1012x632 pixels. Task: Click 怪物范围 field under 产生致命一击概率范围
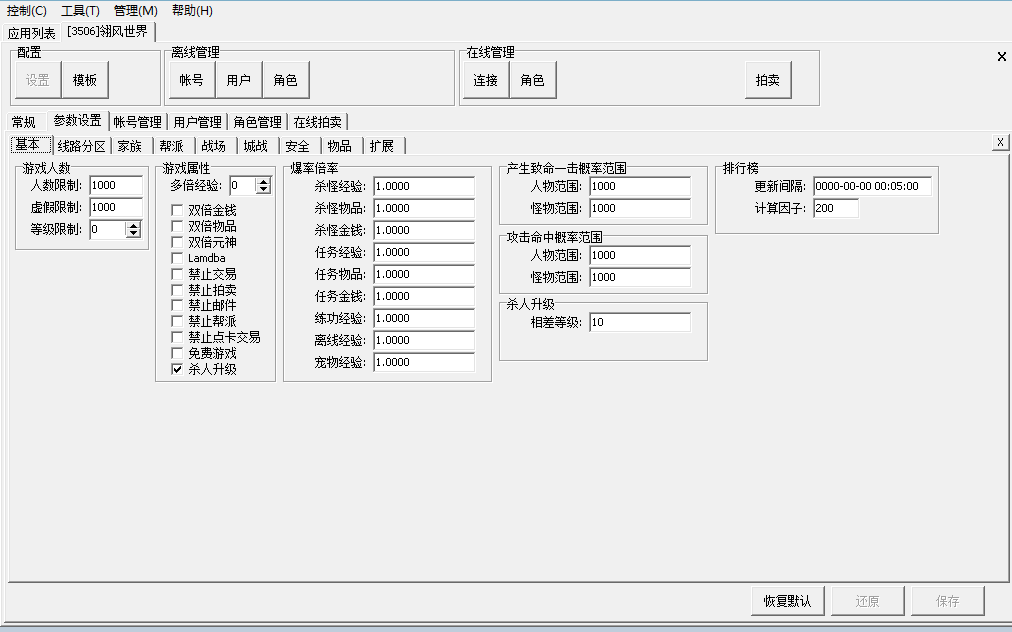640,208
